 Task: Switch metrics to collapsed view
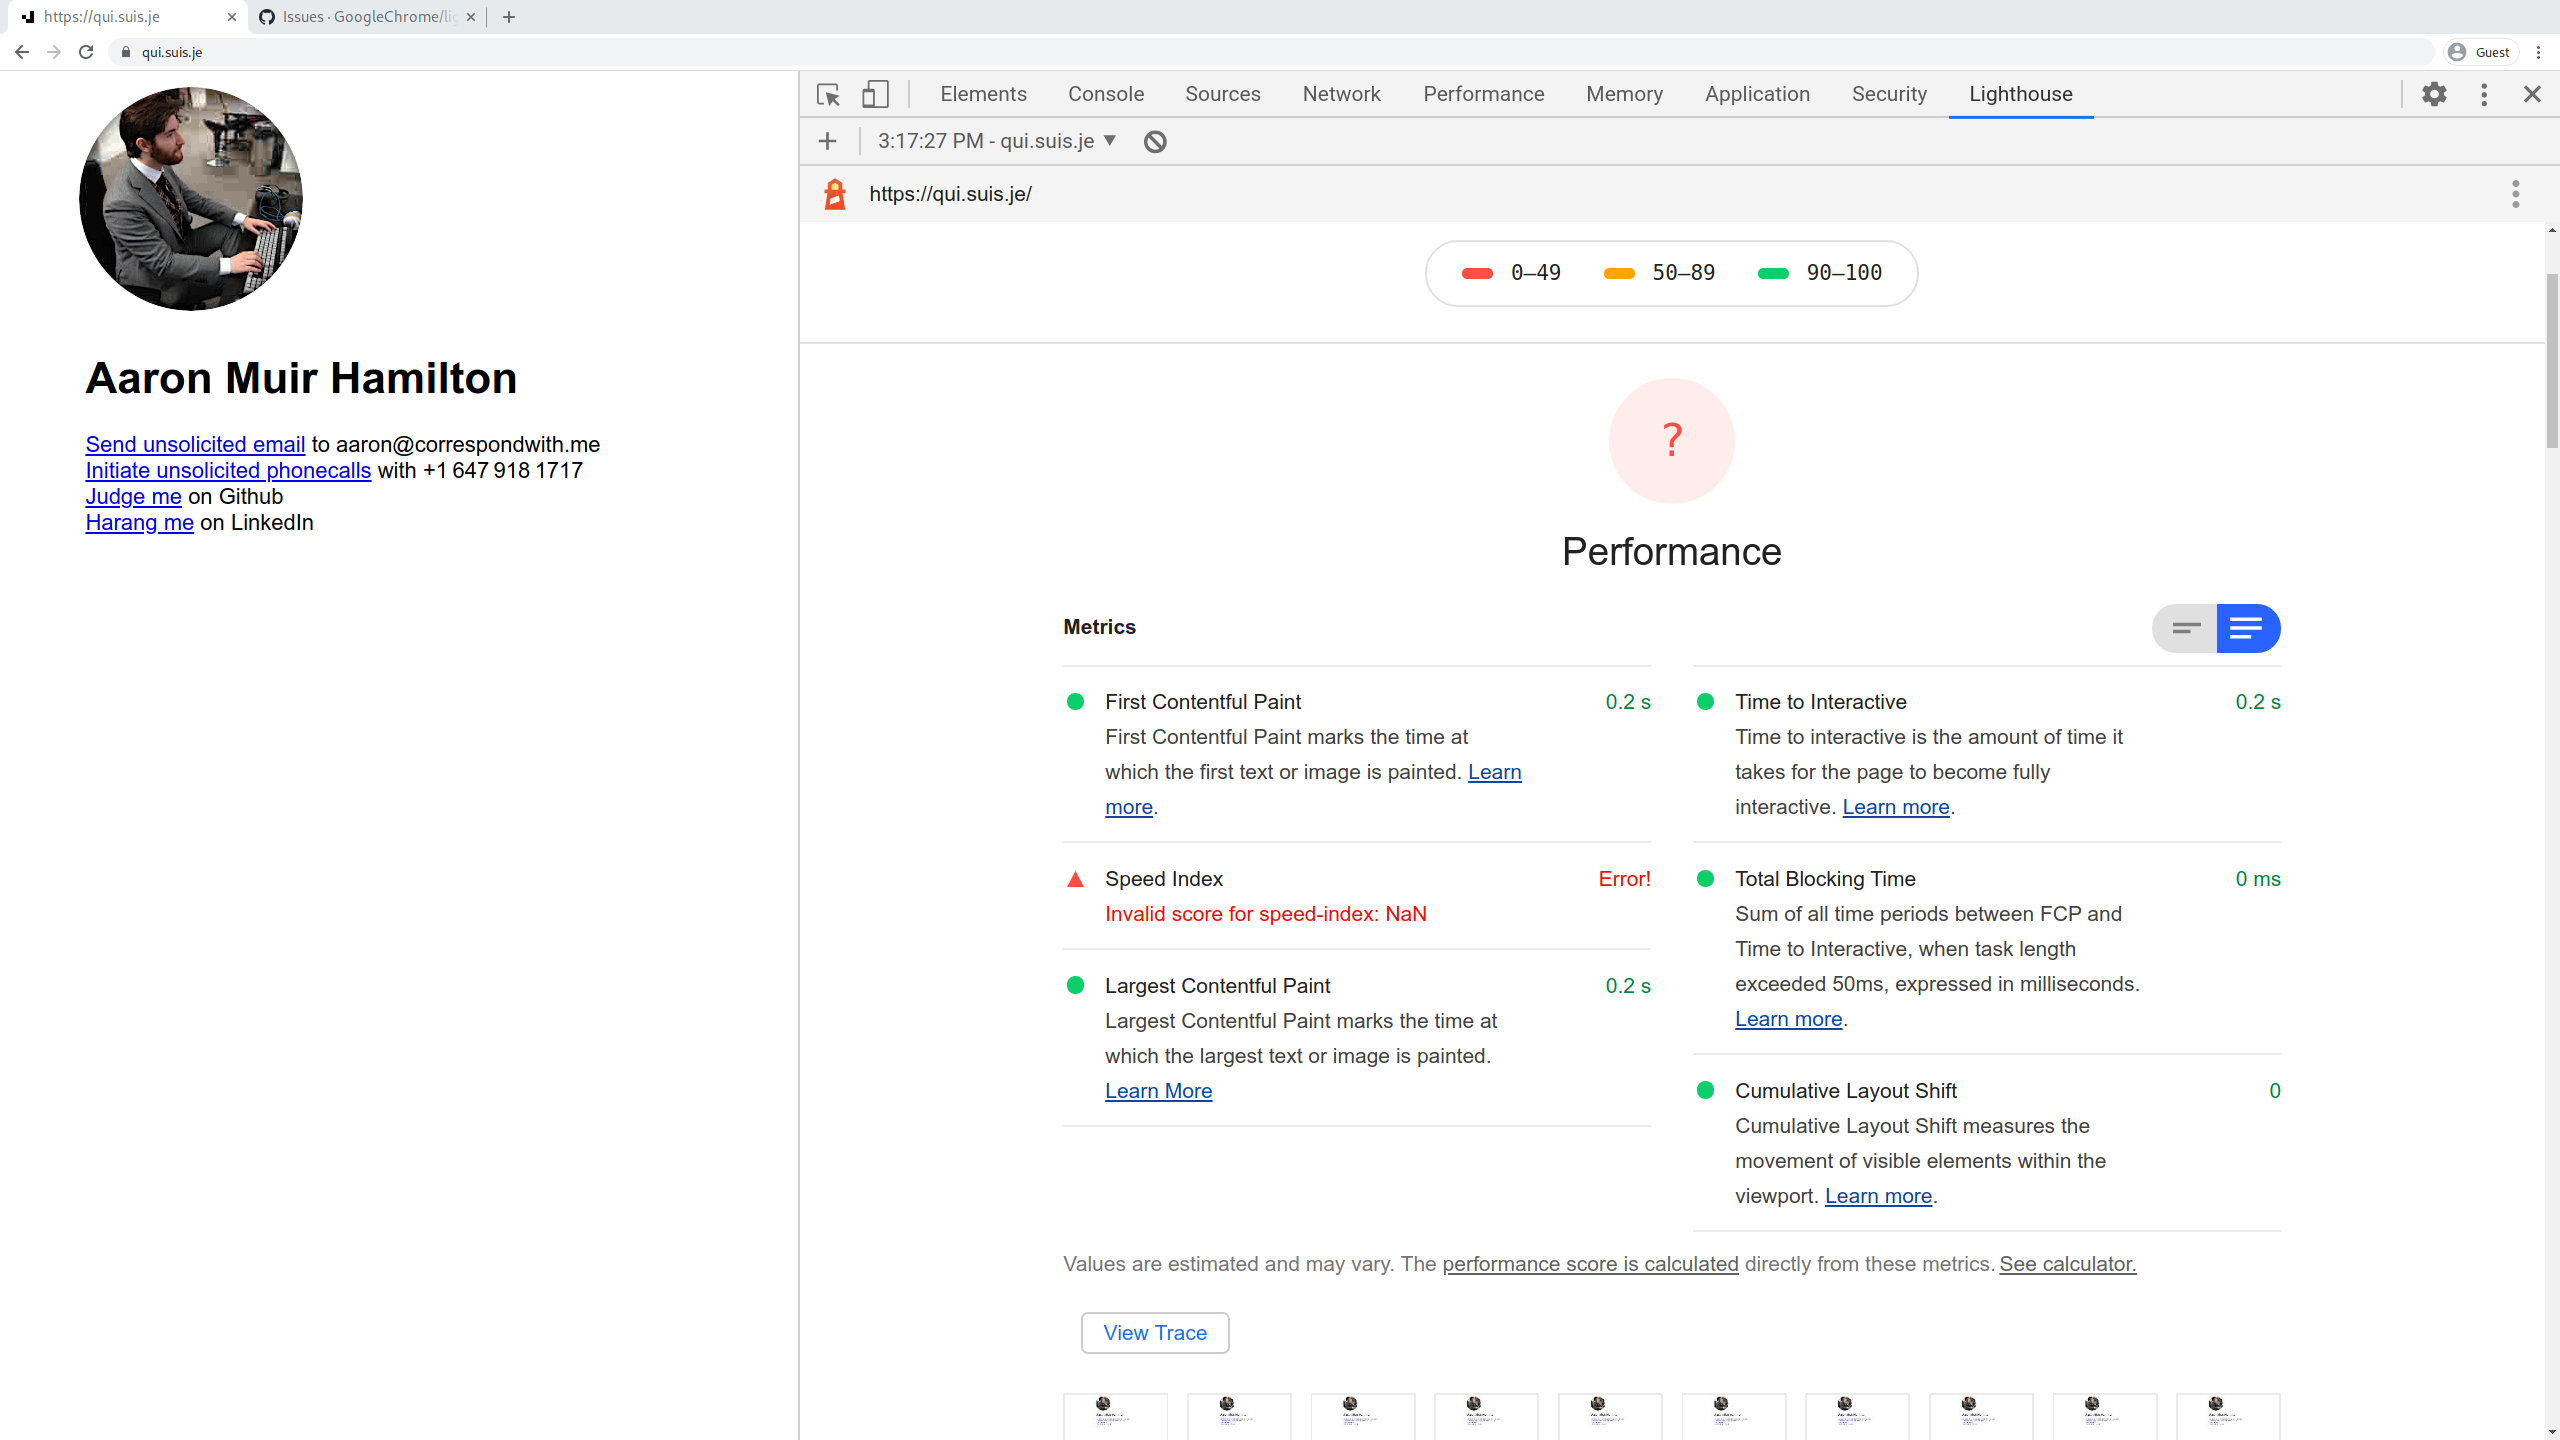click(x=2186, y=628)
